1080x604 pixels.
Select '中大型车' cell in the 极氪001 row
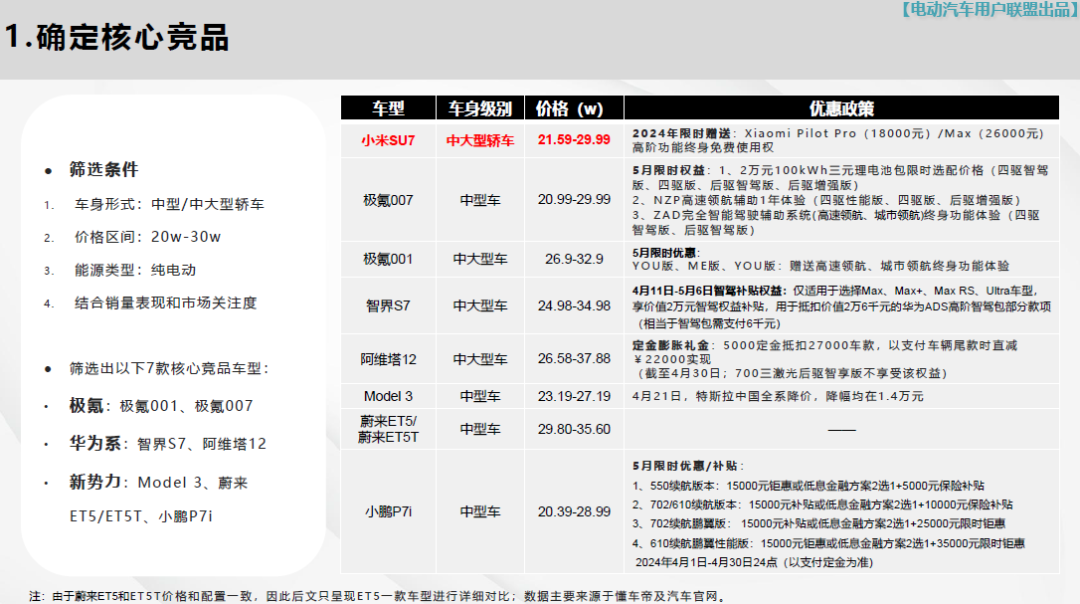point(480,259)
